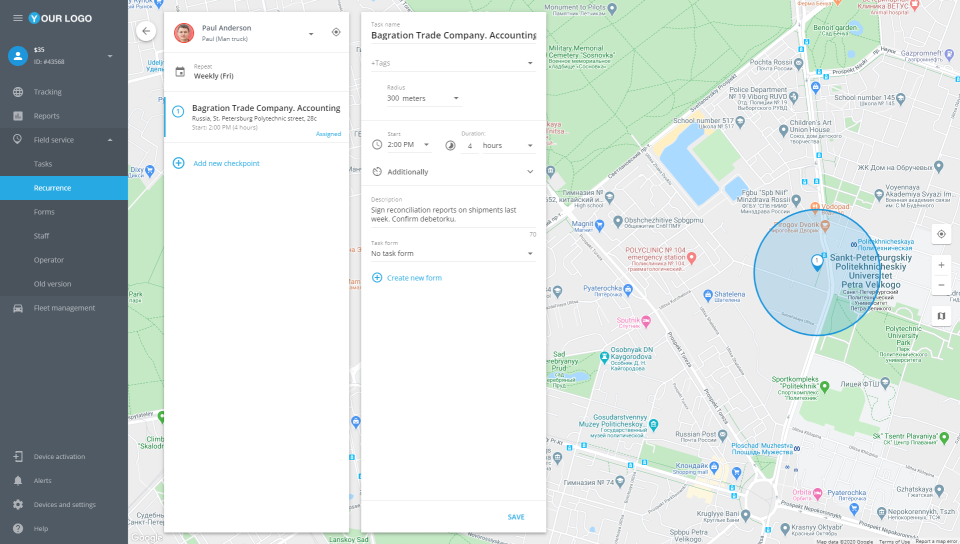Open the Paul Anderson assignee dropdown
960x544 pixels.
[x=311, y=34]
